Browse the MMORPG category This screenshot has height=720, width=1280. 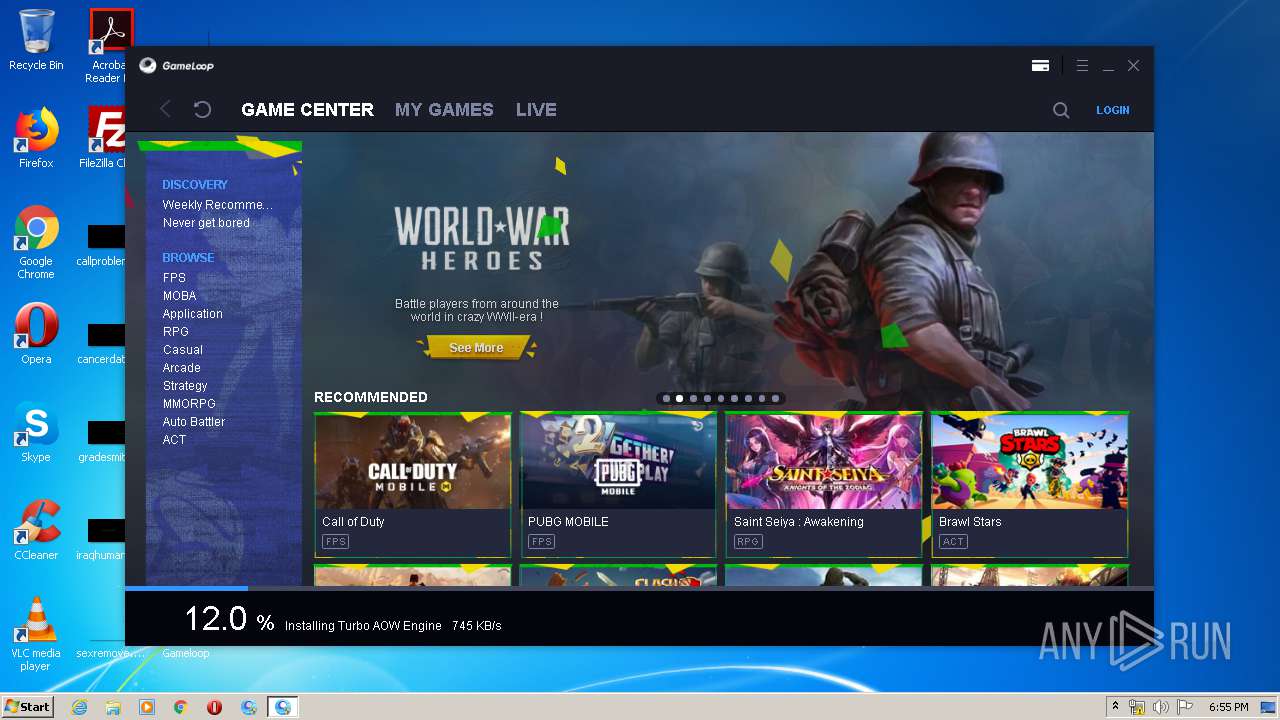click(189, 404)
